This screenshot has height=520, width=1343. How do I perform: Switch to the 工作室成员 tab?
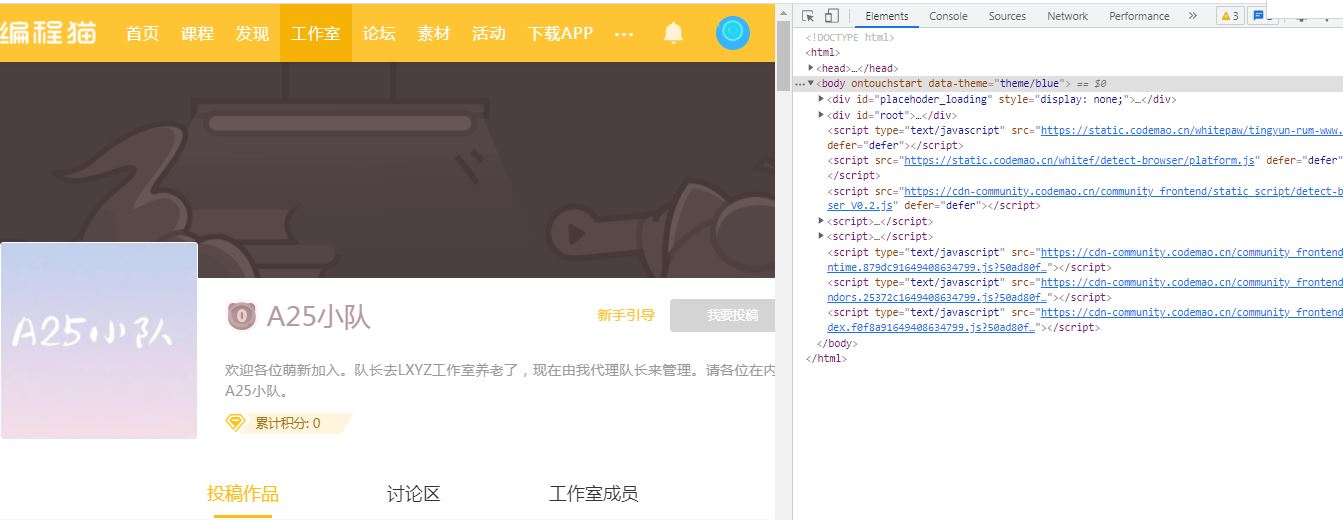(x=593, y=494)
